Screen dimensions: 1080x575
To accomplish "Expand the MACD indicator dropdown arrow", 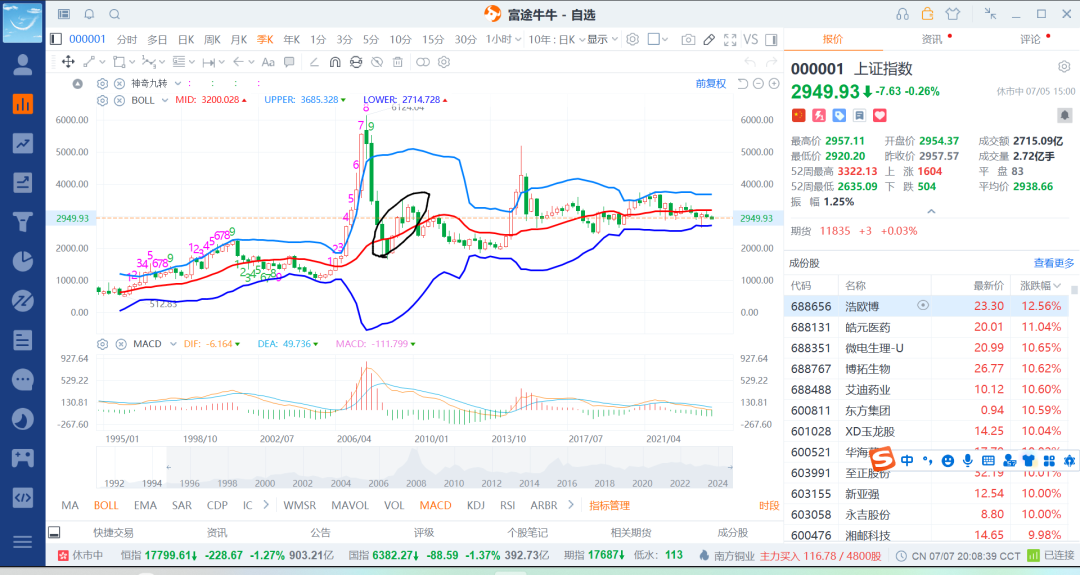I will click(x=173, y=344).
